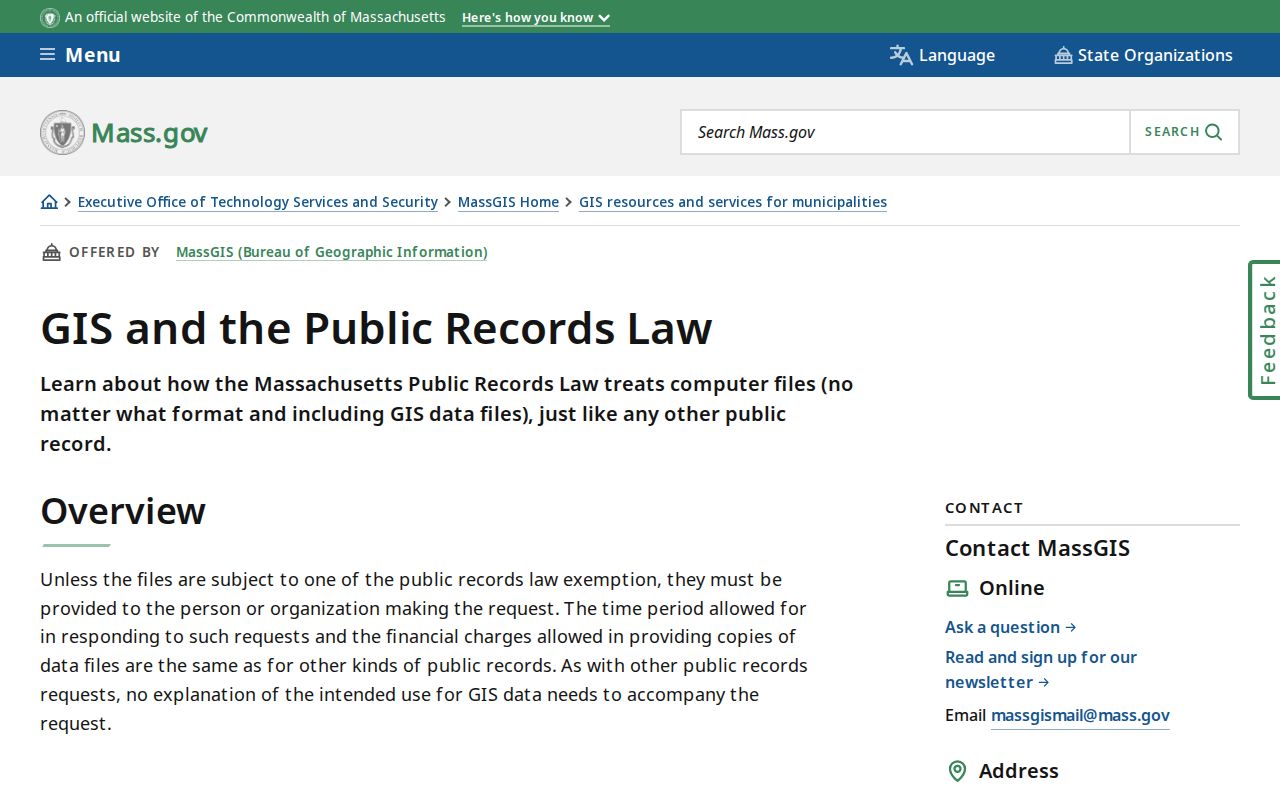The width and height of the screenshot is (1280, 800).
Task: Click the Massachusetts seal in top banner
Action: click(50, 17)
